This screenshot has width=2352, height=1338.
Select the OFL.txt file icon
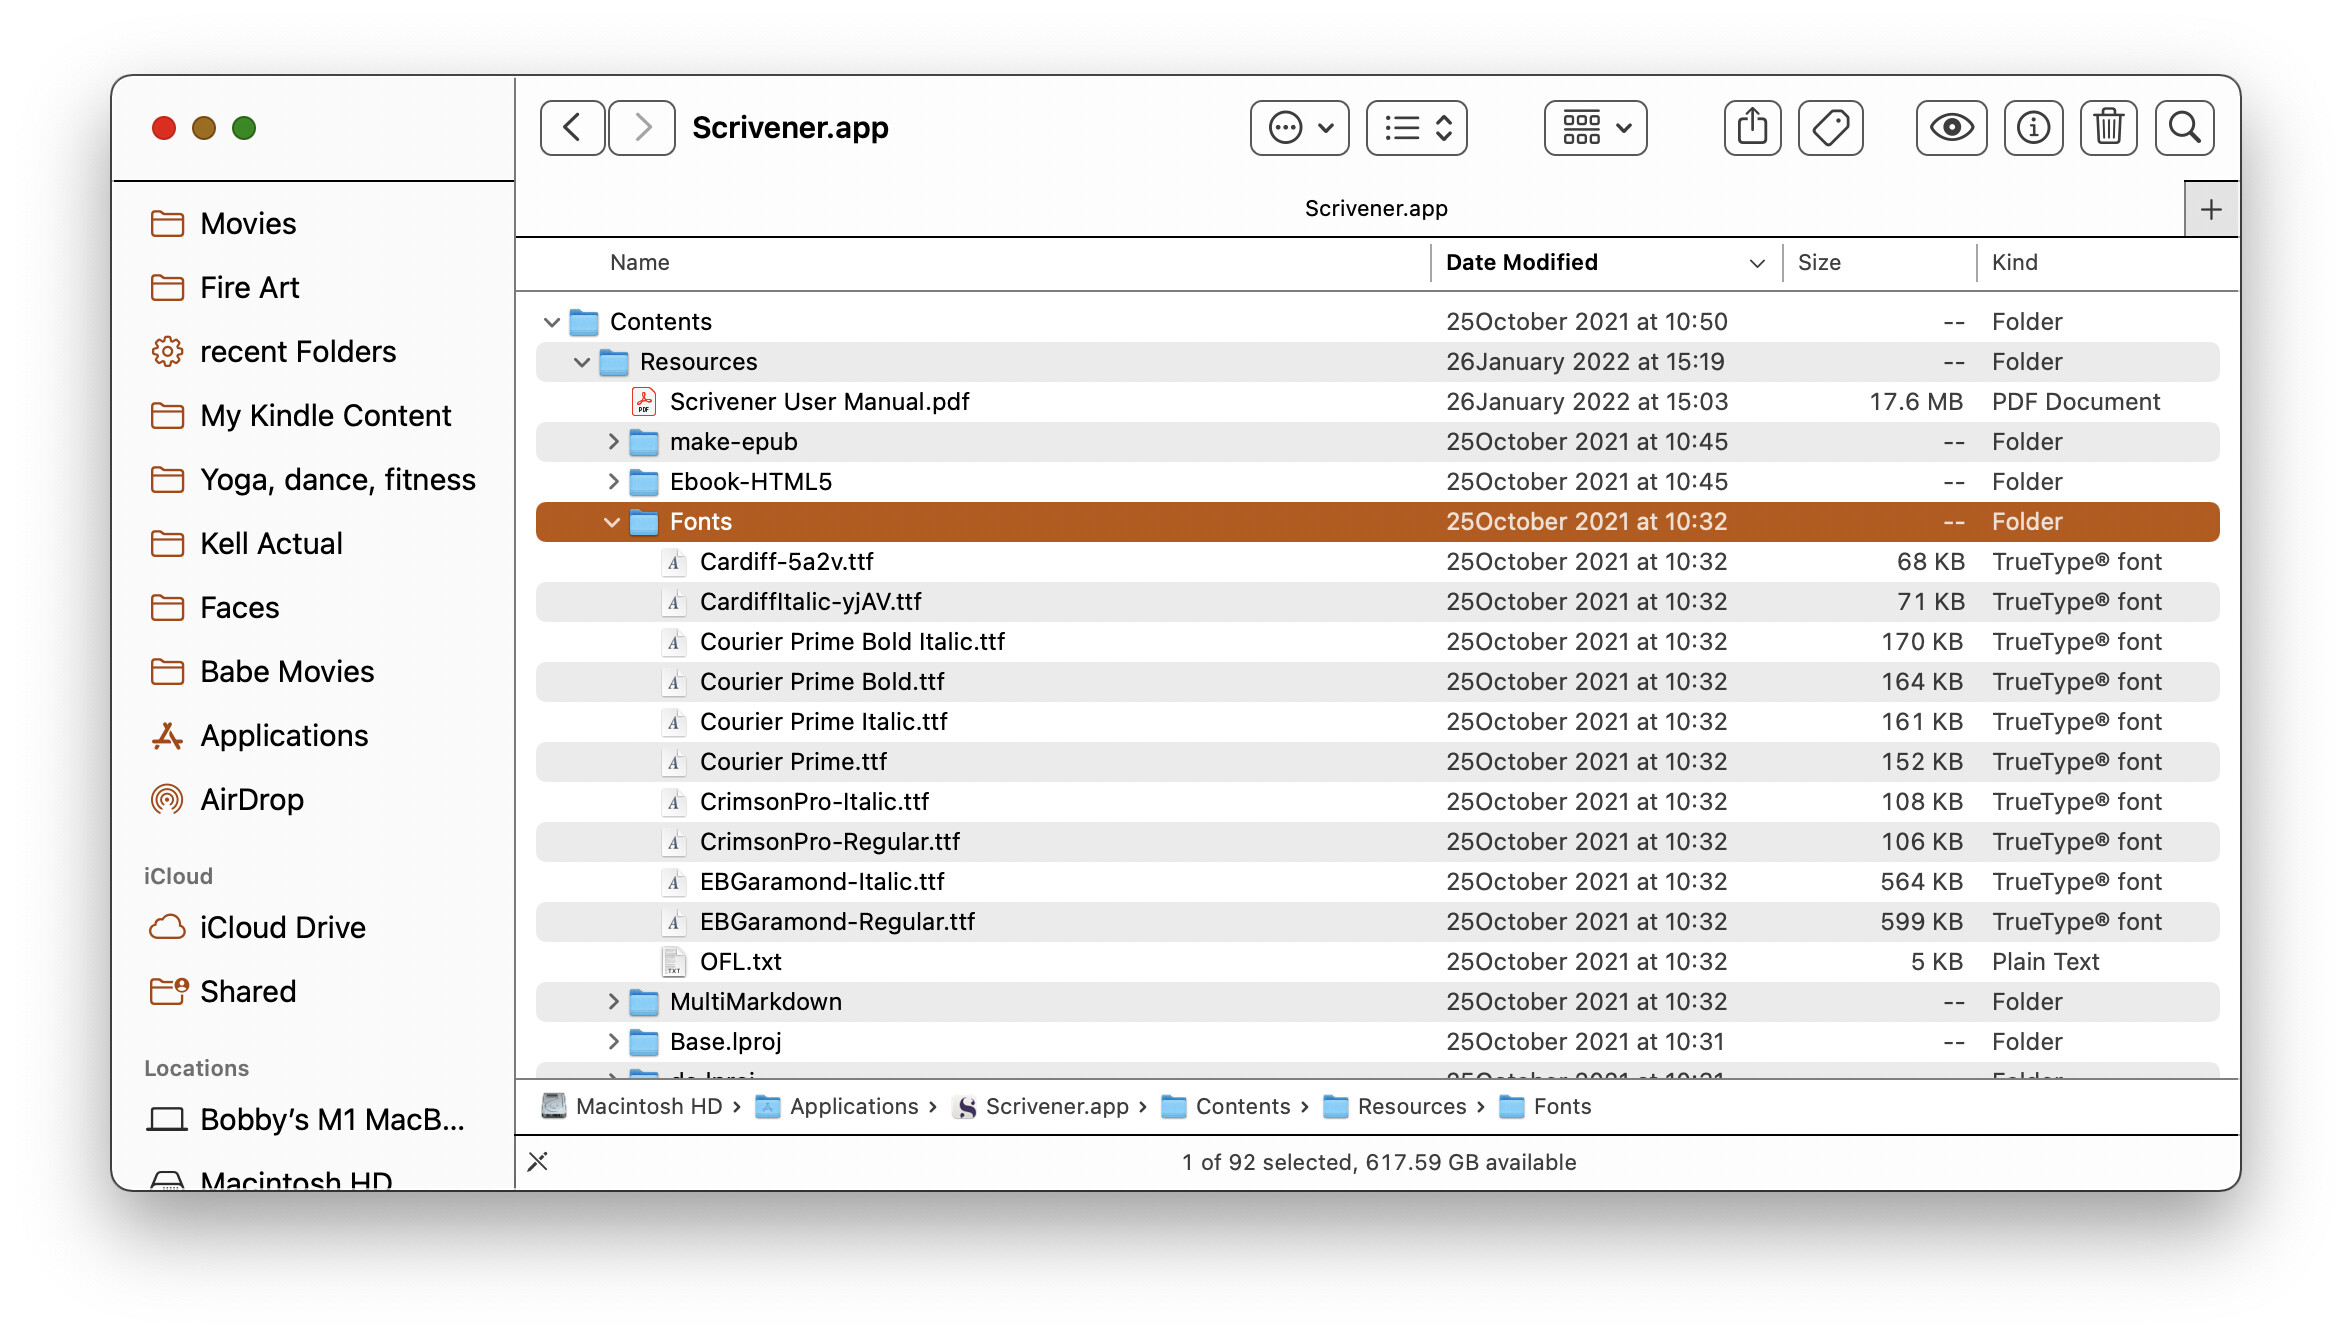pyautogui.click(x=674, y=962)
